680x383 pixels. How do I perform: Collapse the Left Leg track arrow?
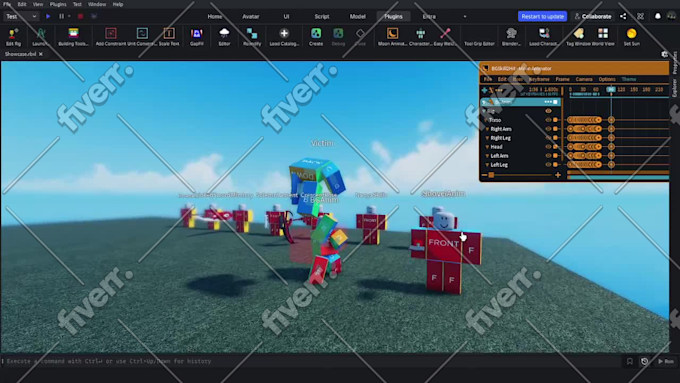point(487,165)
